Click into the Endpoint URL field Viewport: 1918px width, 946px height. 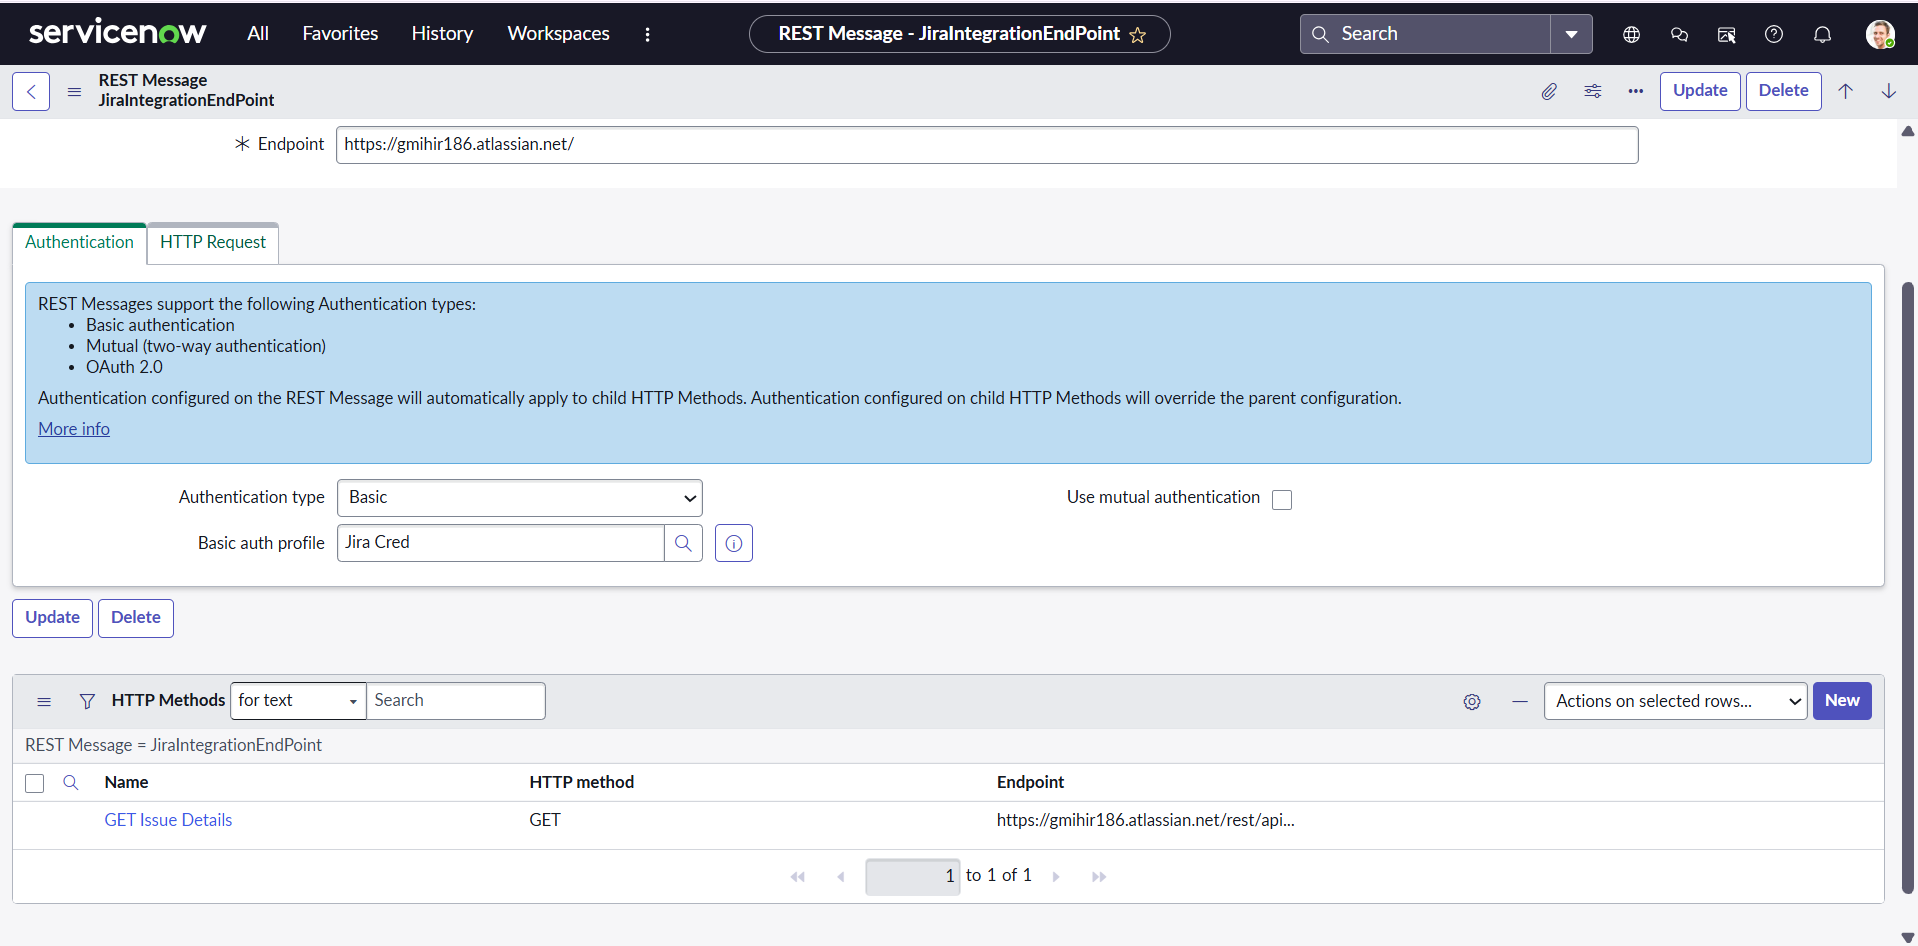[x=986, y=145]
